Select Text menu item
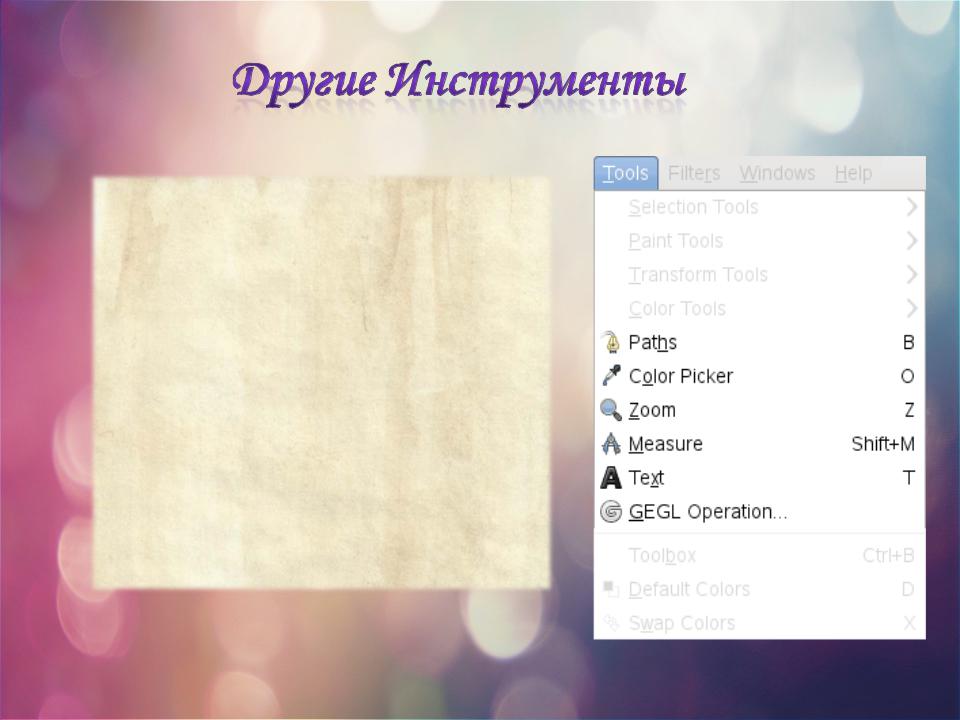 [759, 478]
